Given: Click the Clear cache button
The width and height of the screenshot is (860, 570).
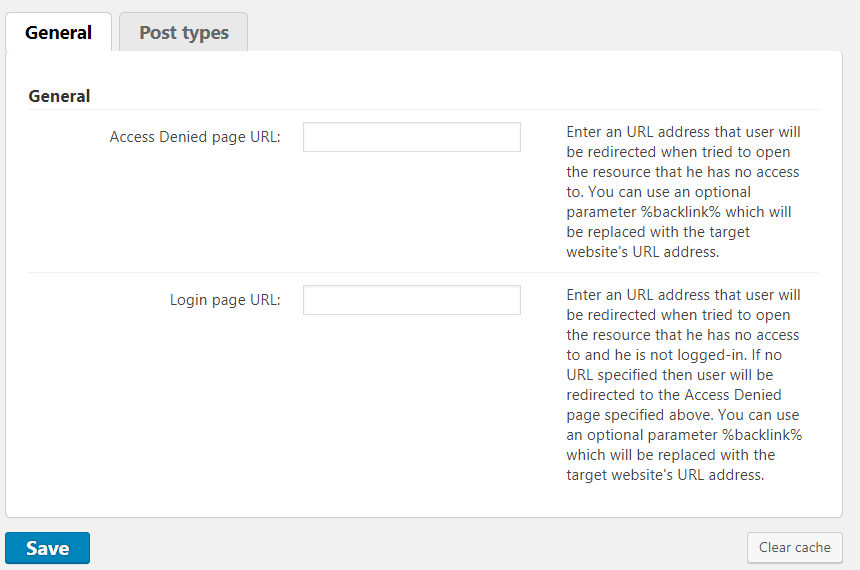Looking at the screenshot, I should coord(794,547).
